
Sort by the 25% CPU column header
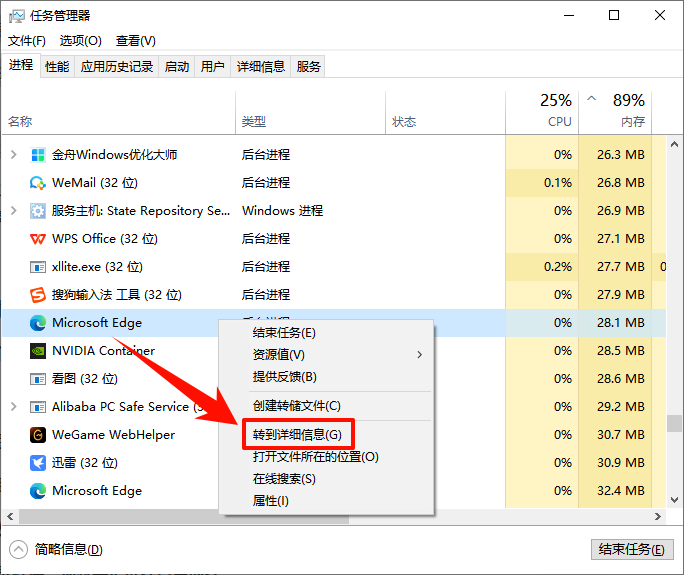click(x=542, y=113)
